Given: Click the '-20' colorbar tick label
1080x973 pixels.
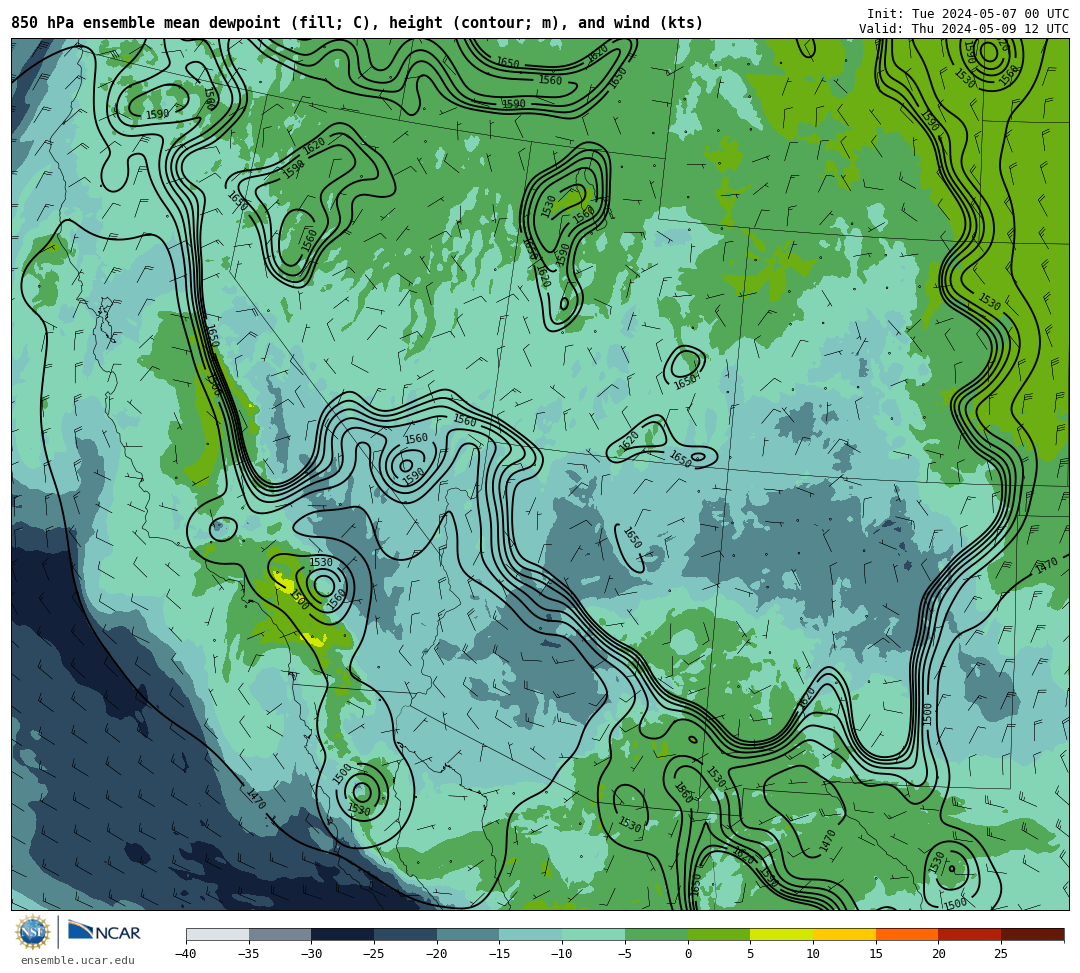Looking at the screenshot, I should 436,954.
